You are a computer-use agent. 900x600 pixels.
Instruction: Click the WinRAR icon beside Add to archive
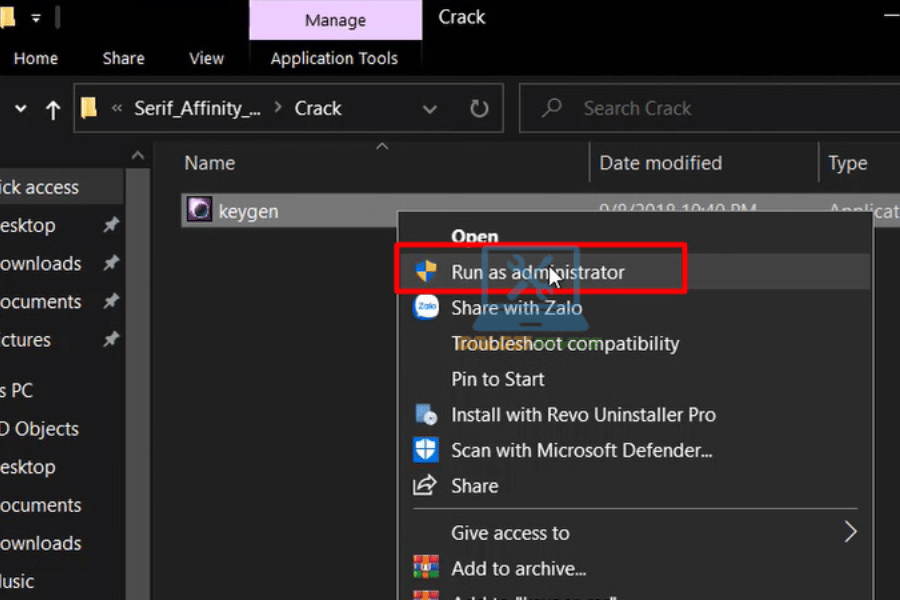point(426,569)
